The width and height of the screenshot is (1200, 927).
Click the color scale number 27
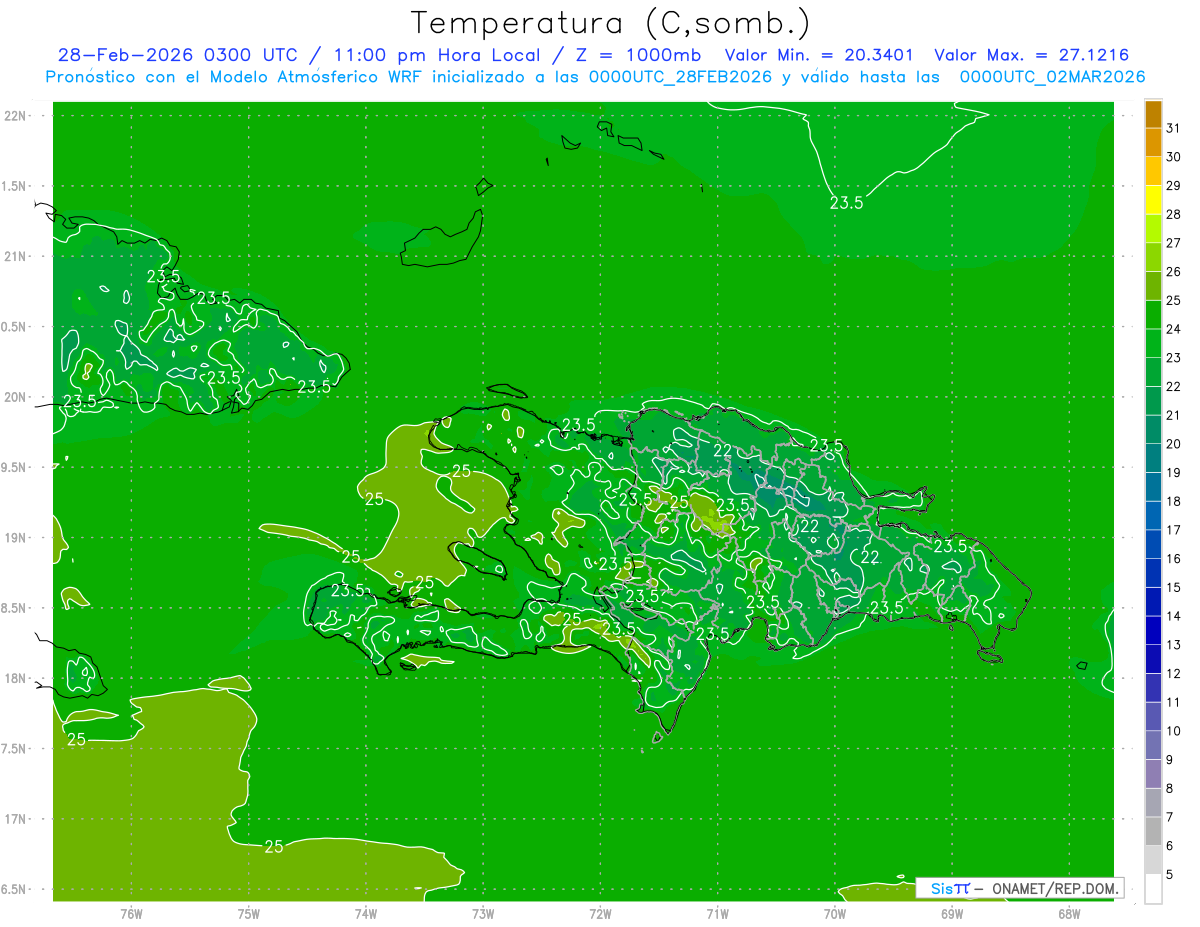(x=1173, y=243)
